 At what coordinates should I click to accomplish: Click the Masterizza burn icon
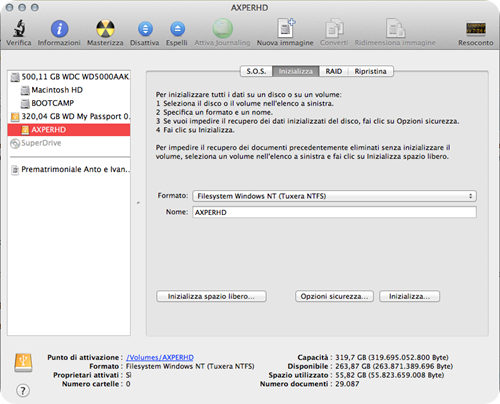105,29
